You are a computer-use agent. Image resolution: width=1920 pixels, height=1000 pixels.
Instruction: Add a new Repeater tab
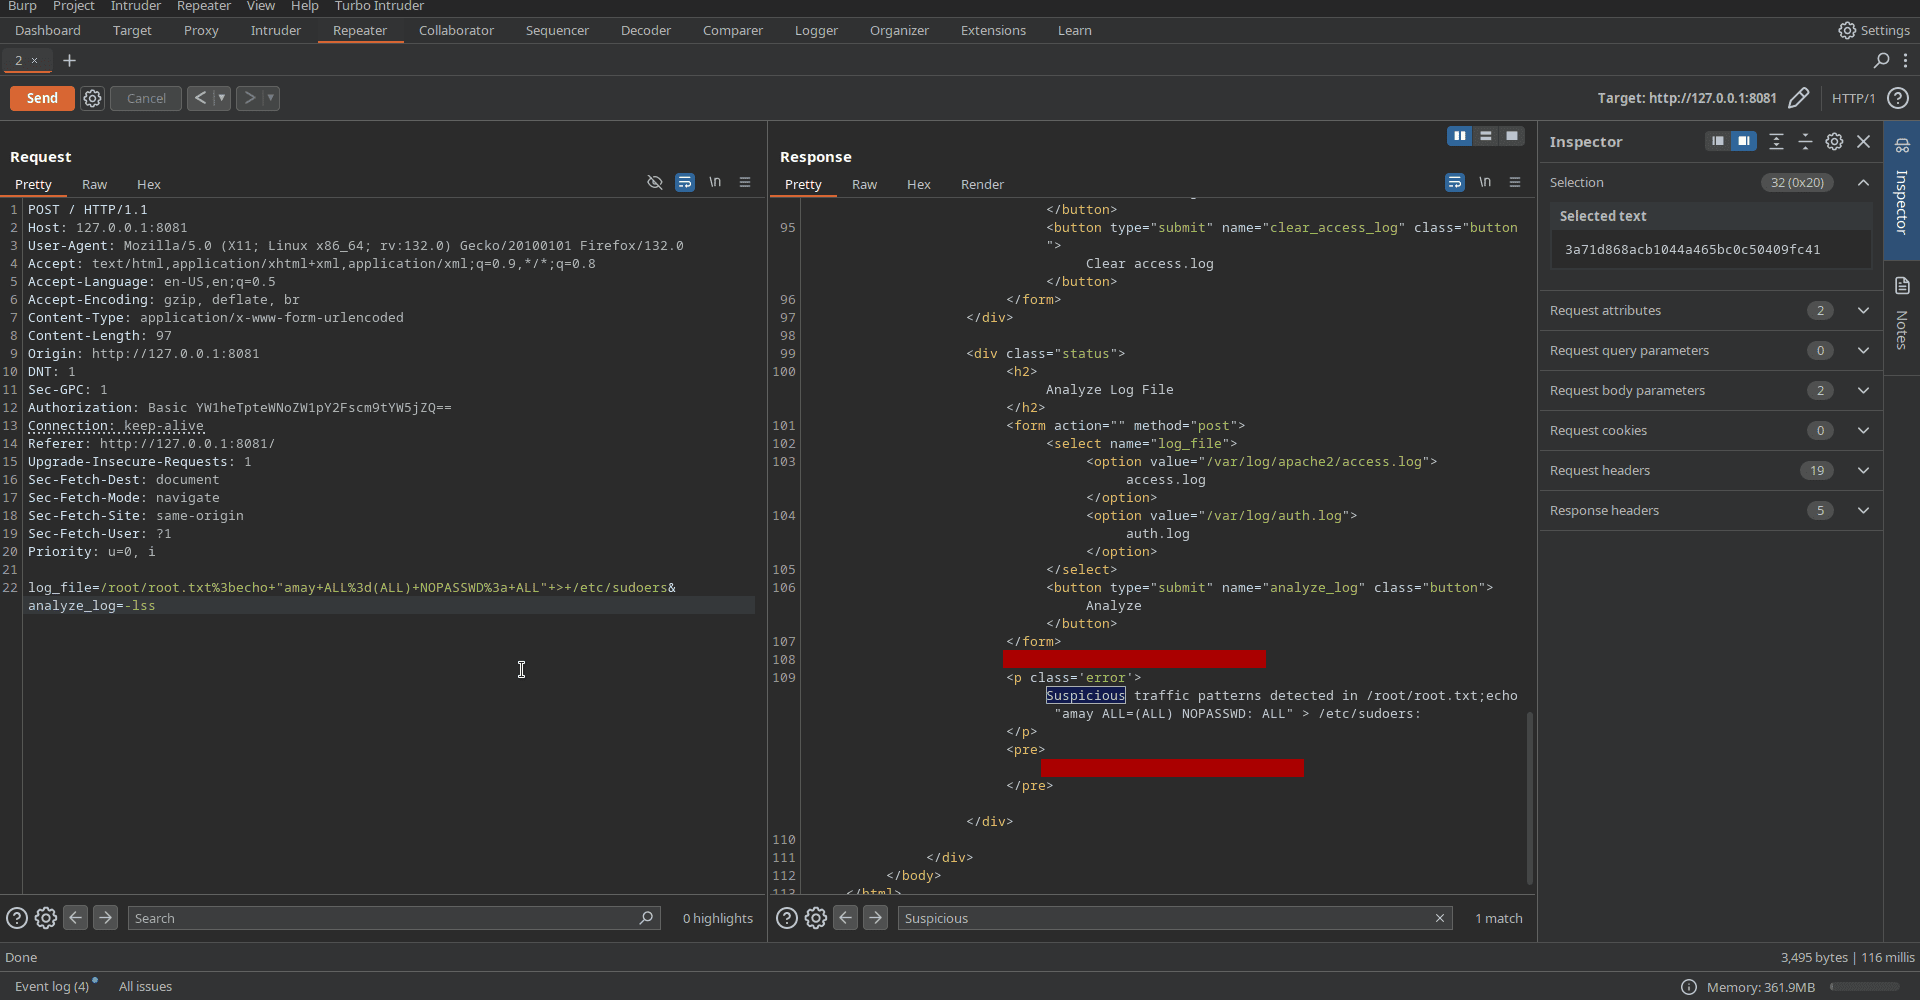(69, 61)
